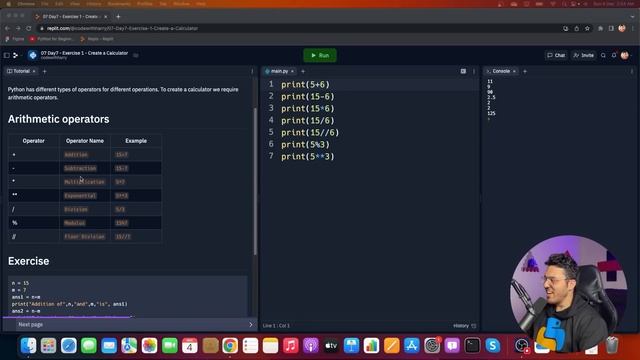This screenshot has width=640, height=360.
Task: Open Calendar from the dock
Action: click(190, 346)
